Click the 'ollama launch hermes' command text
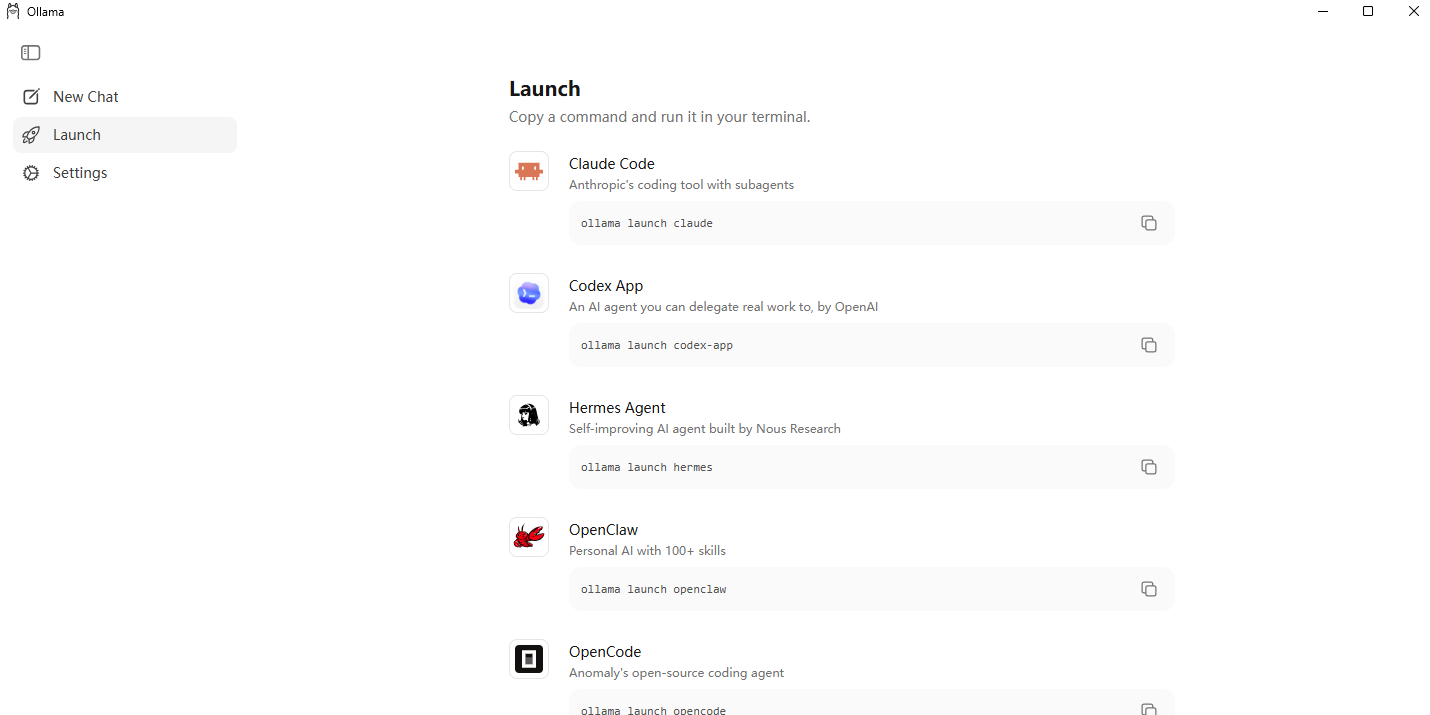 point(647,467)
